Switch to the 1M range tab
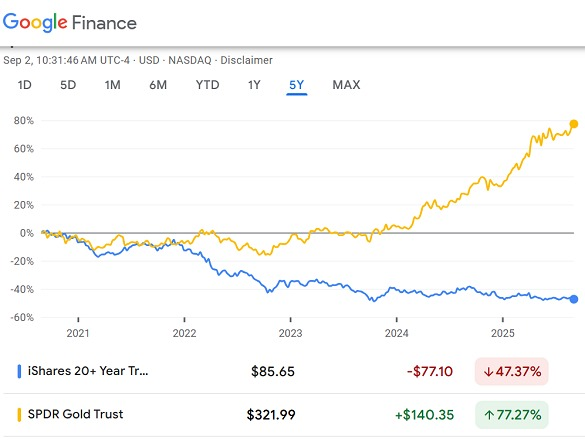 pyautogui.click(x=112, y=85)
